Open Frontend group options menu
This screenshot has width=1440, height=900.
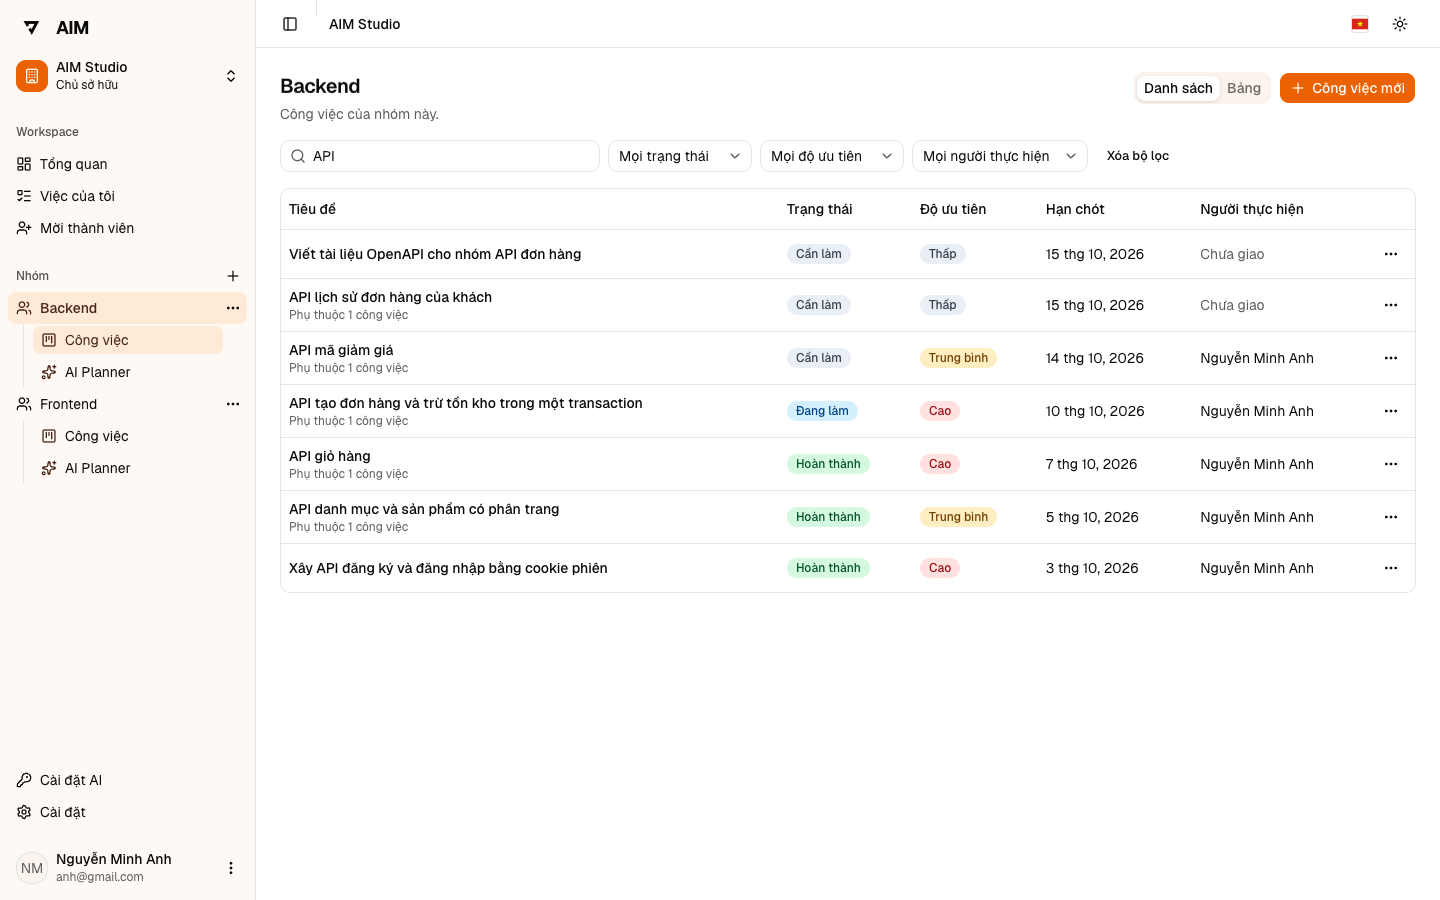click(233, 404)
